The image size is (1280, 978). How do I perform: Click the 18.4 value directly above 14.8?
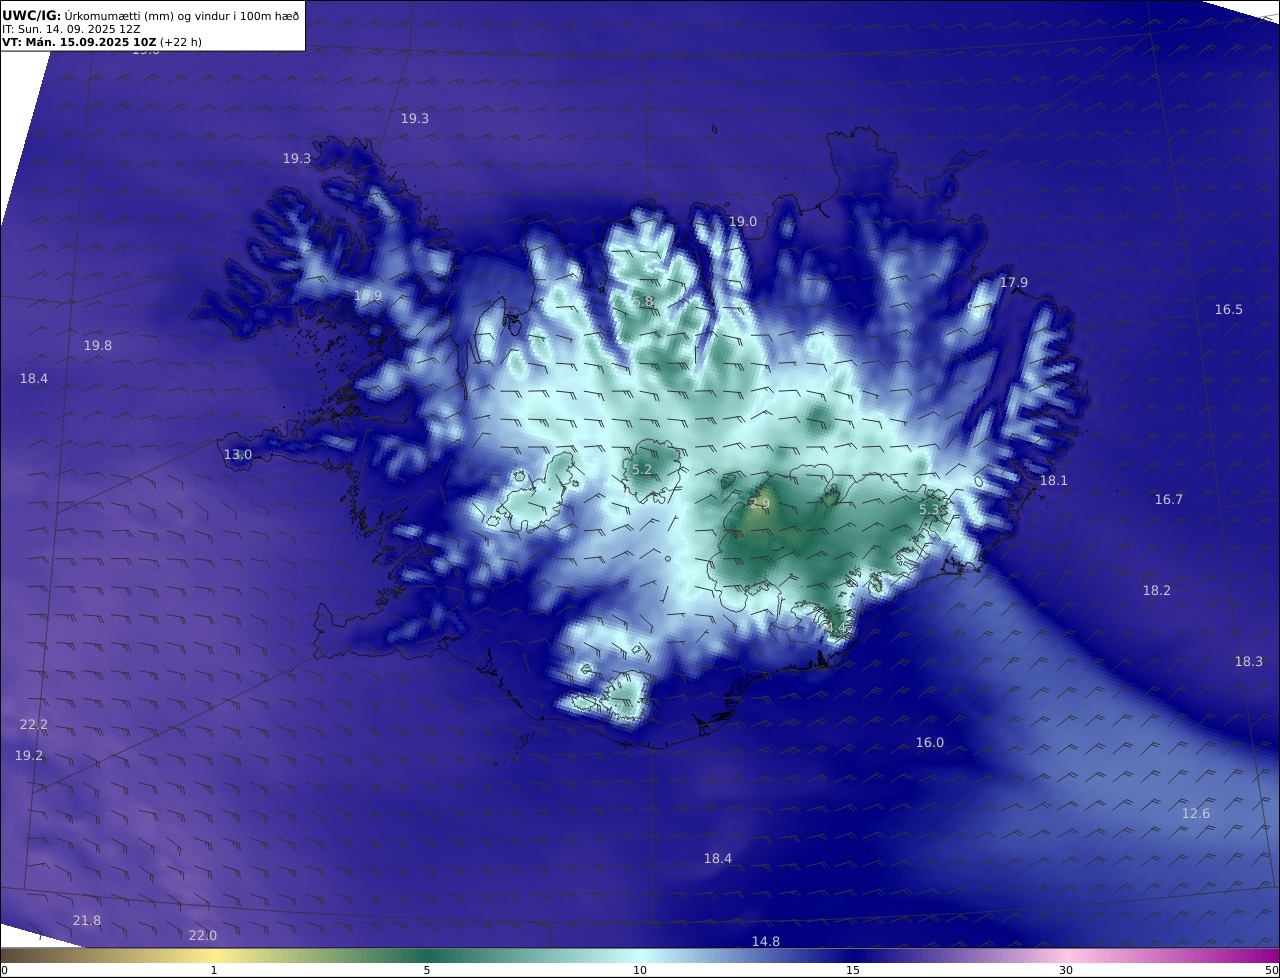718,859
